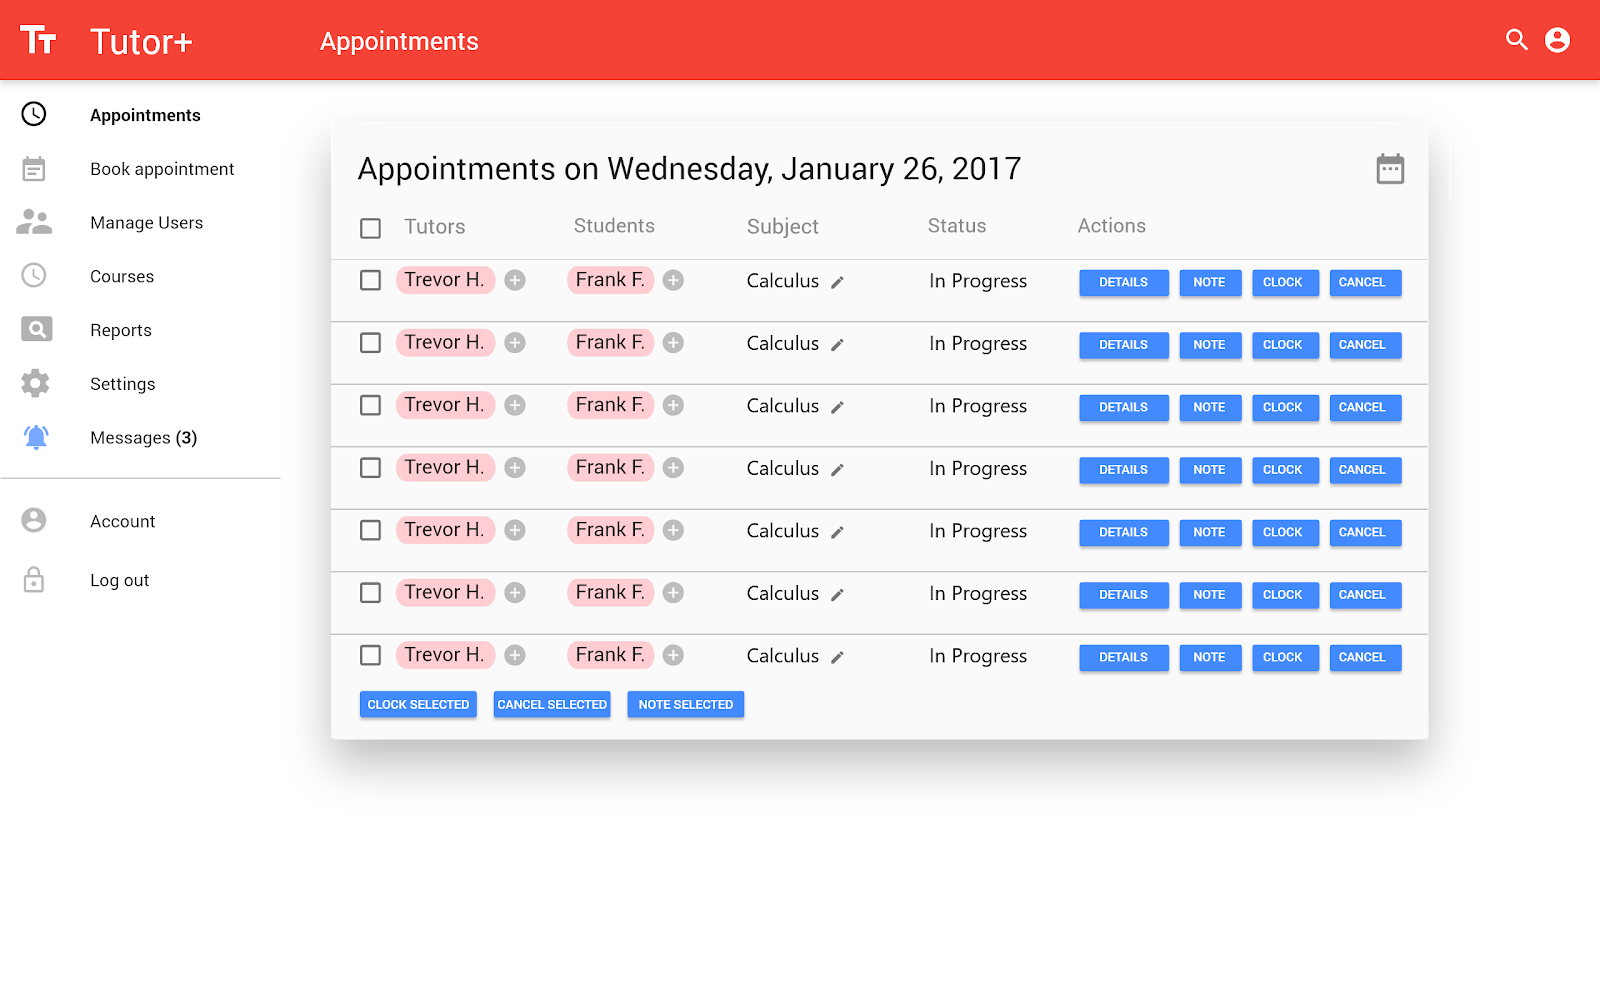
Task: Click the search magnifier icon in header
Action: click(x=1516, y=40)
